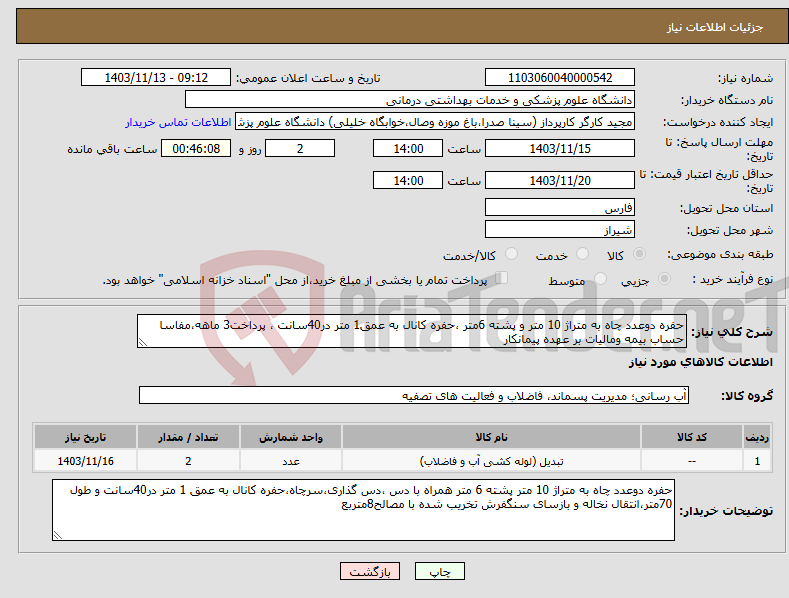Click the price validity date 1403/11/20
Image resolution: width=789 pixels, height=598 pixels.
560,180
